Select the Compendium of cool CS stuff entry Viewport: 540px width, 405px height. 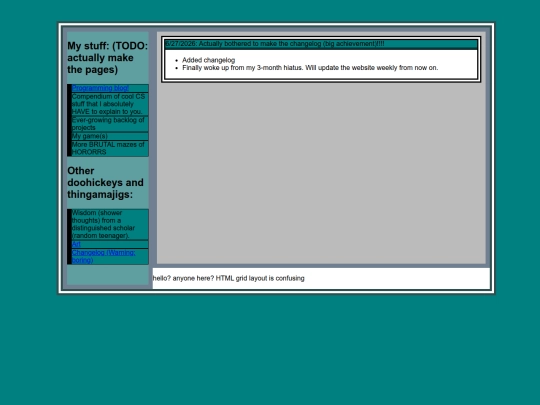coord(110,104)
